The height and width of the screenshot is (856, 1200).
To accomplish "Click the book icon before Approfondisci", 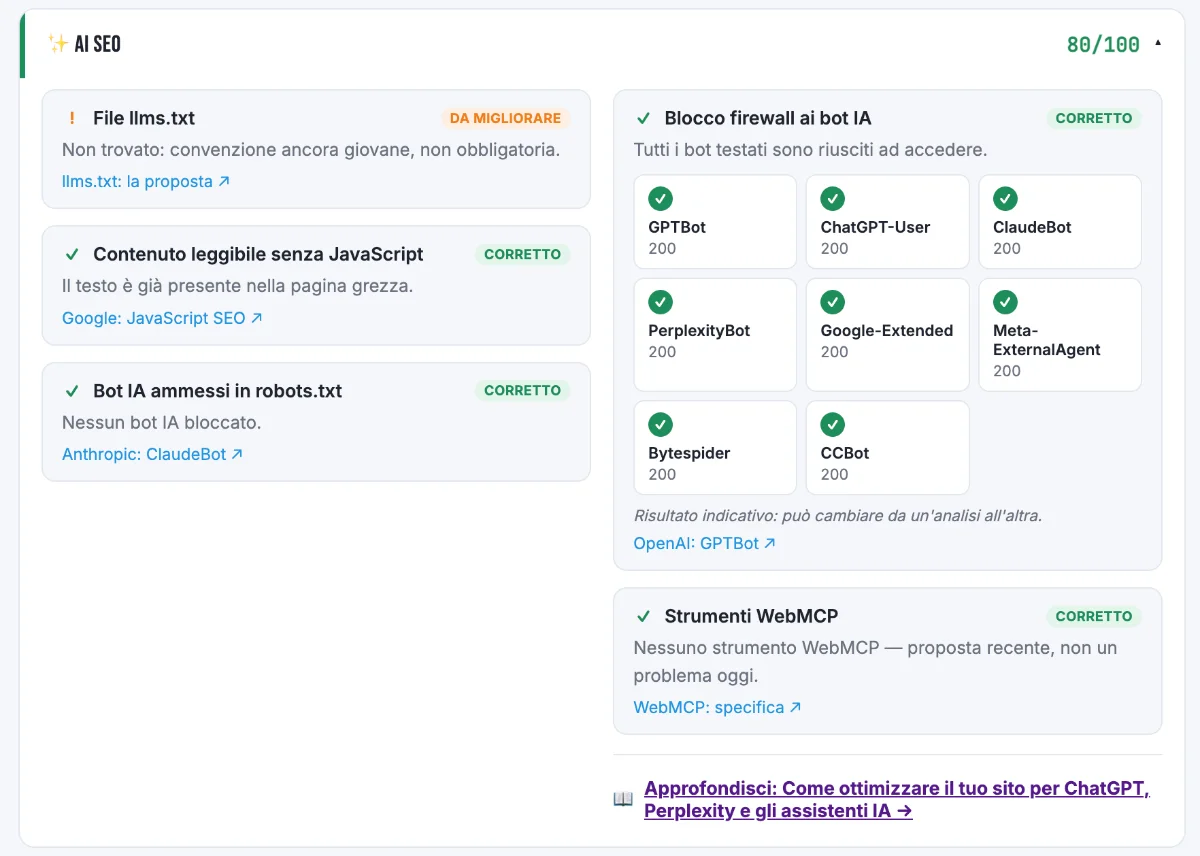I will pyautogui.click(x=623, y=799).
